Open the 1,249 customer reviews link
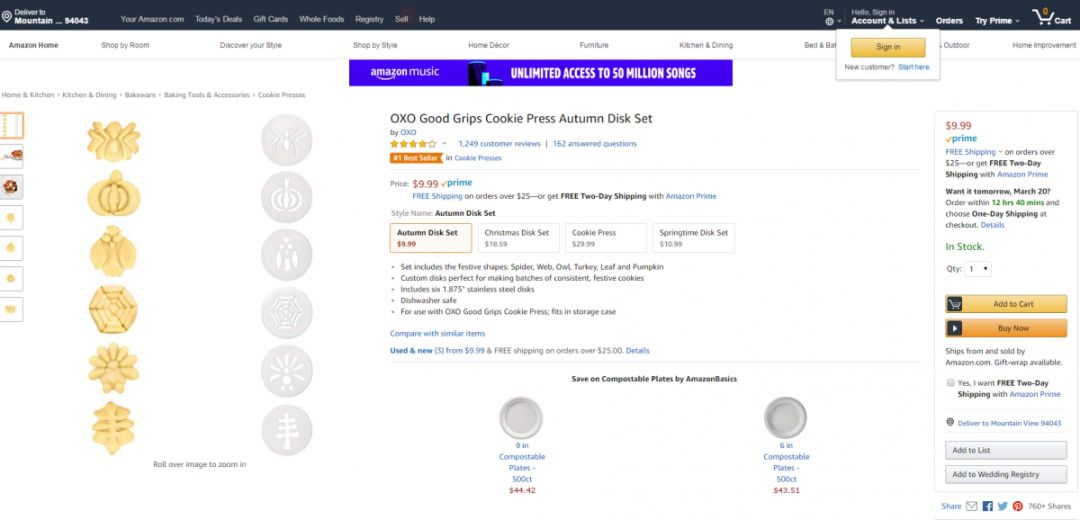Image resolution: width=1080 pixels, height=520 pixels. (x=499, y=144)
